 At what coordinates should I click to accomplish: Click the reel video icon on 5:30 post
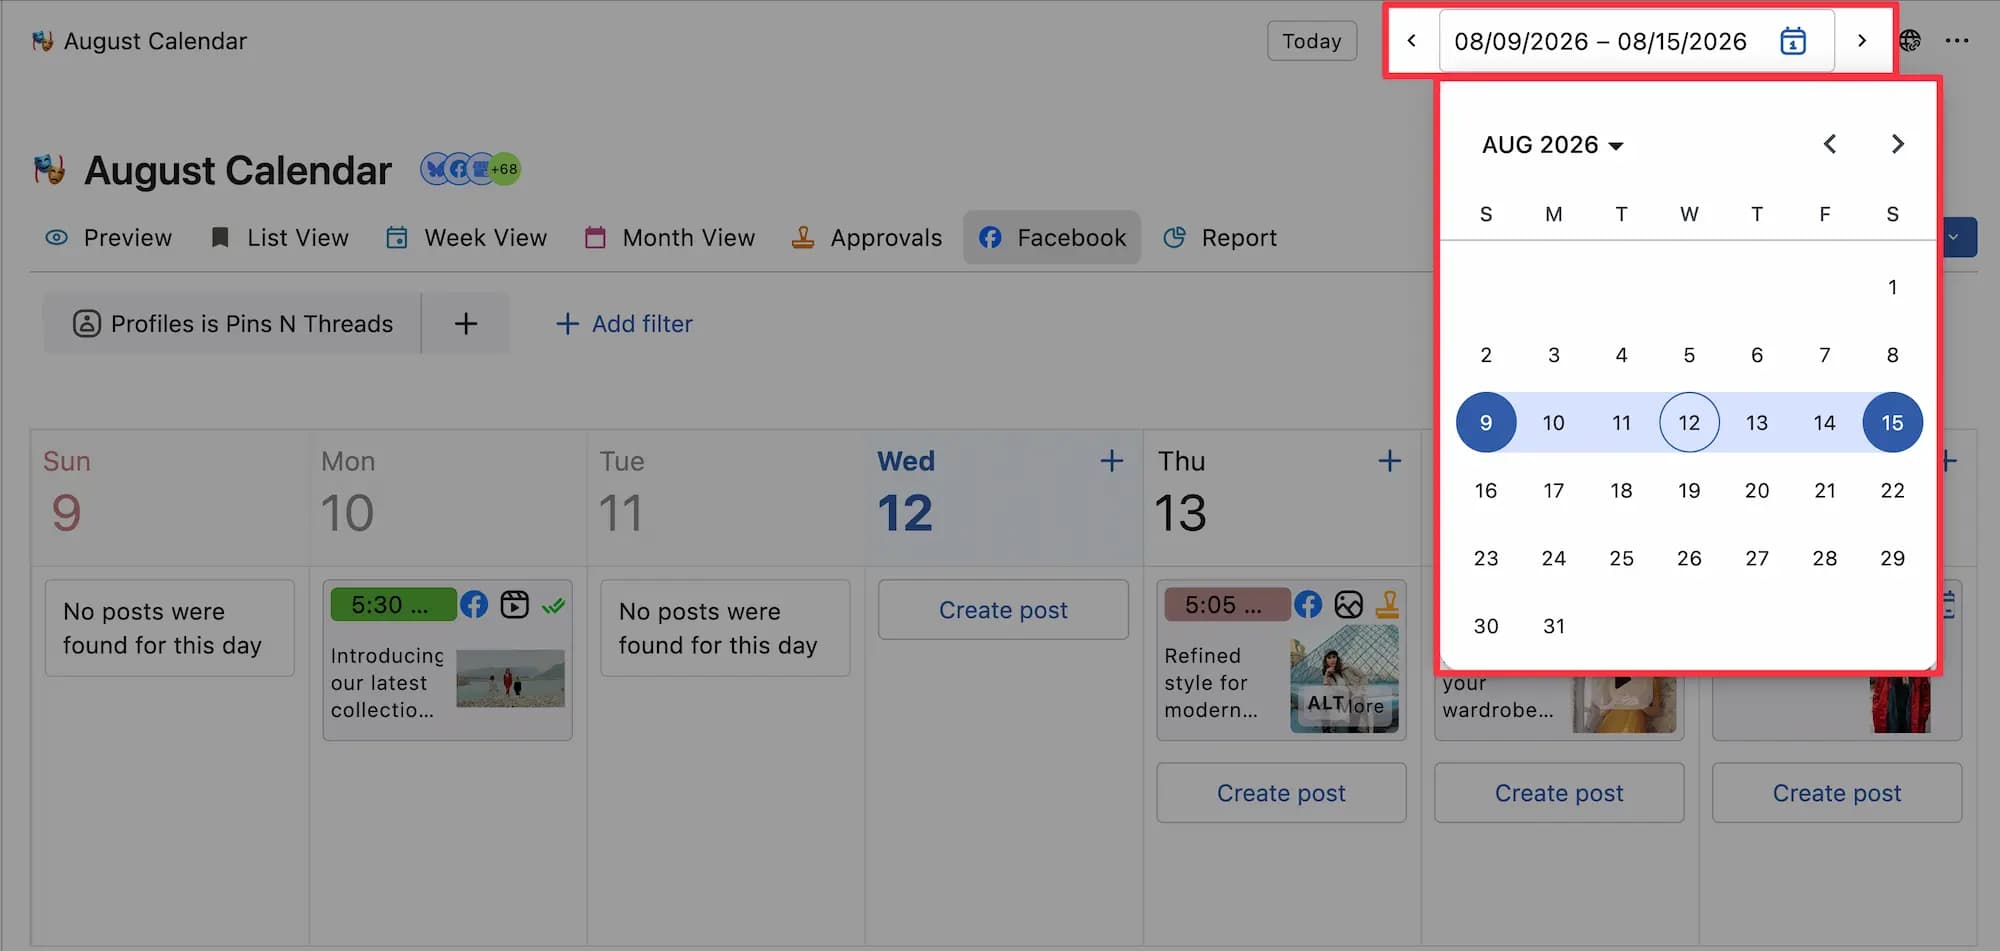[514, 605]
